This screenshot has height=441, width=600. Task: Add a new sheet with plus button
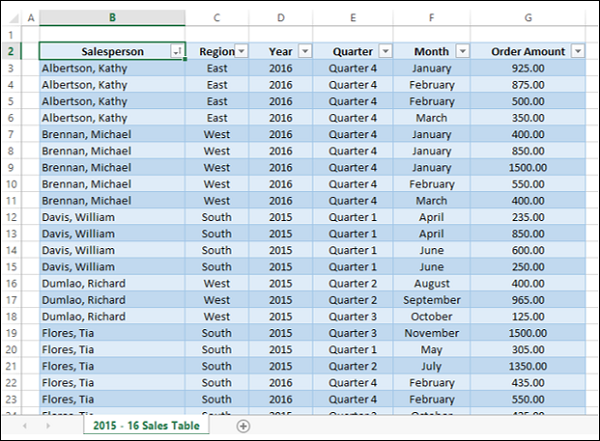[243, 426]
